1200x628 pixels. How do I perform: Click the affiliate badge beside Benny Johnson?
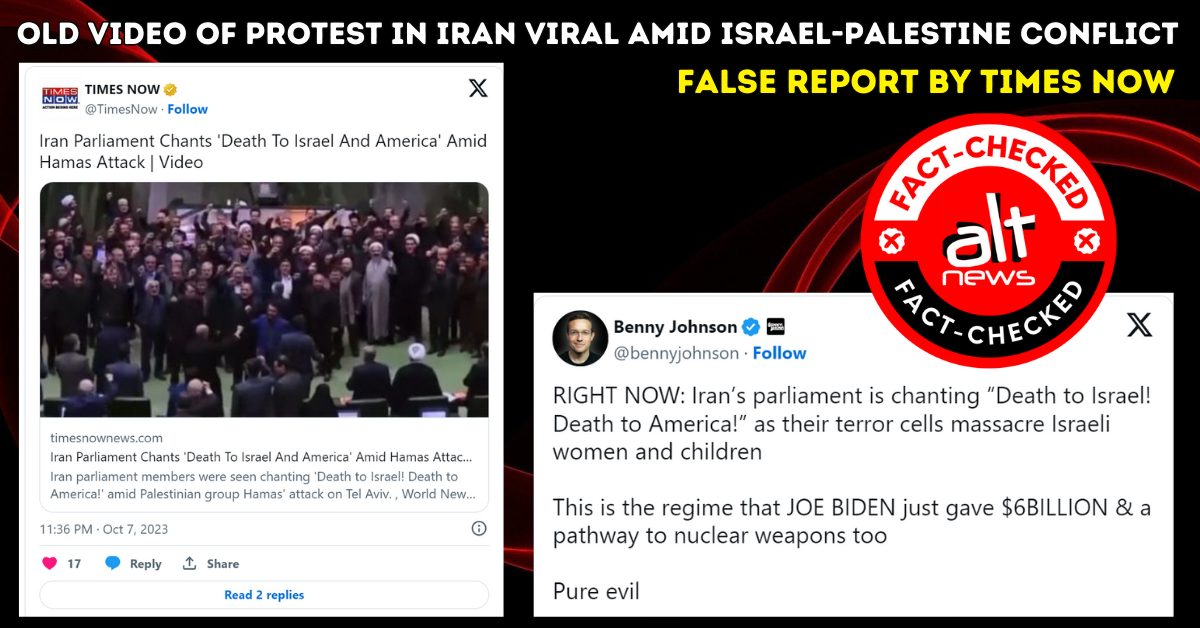[x=775, y=327]
